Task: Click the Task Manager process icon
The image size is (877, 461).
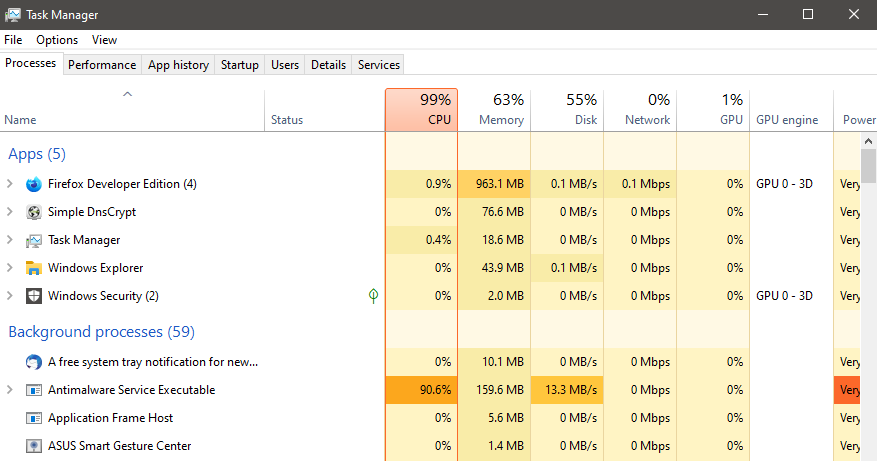Action: tap(33, 240)
